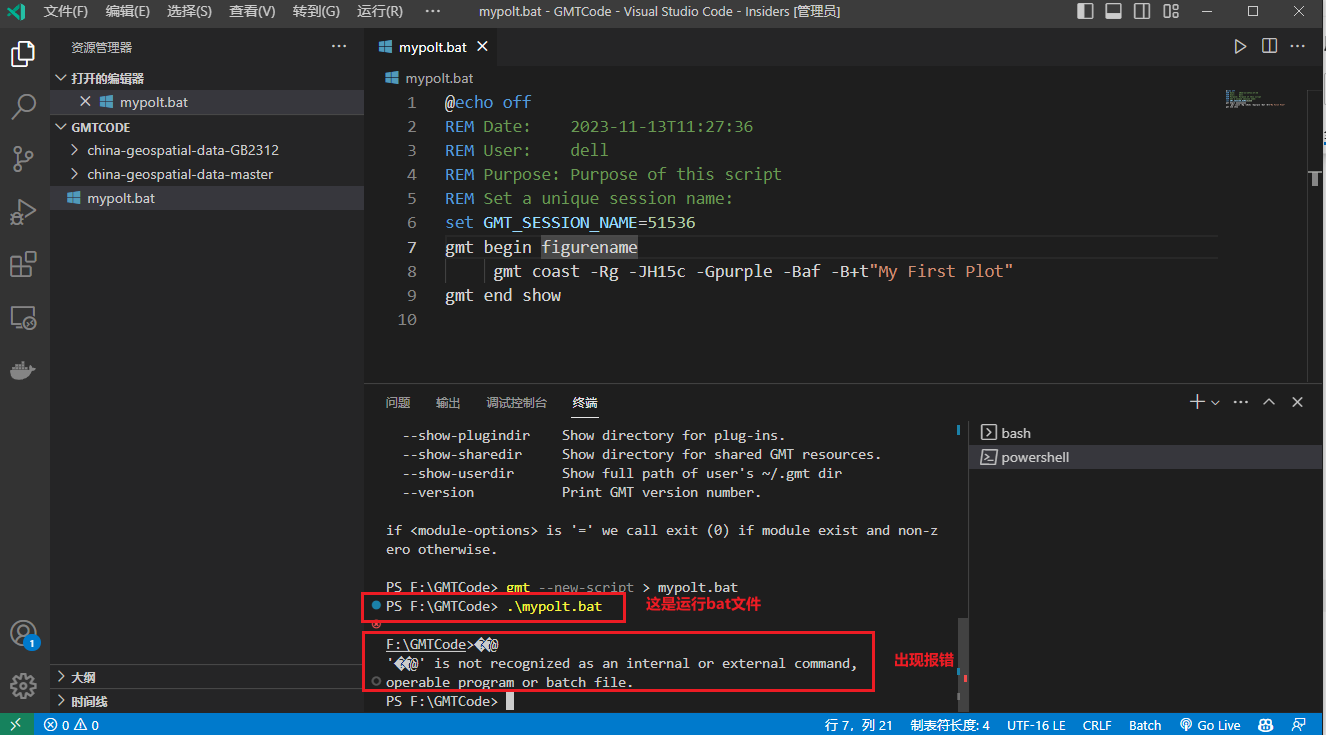Create a new terminal with plus icon
The image size is (1326, 735).
pos(1197,402)
